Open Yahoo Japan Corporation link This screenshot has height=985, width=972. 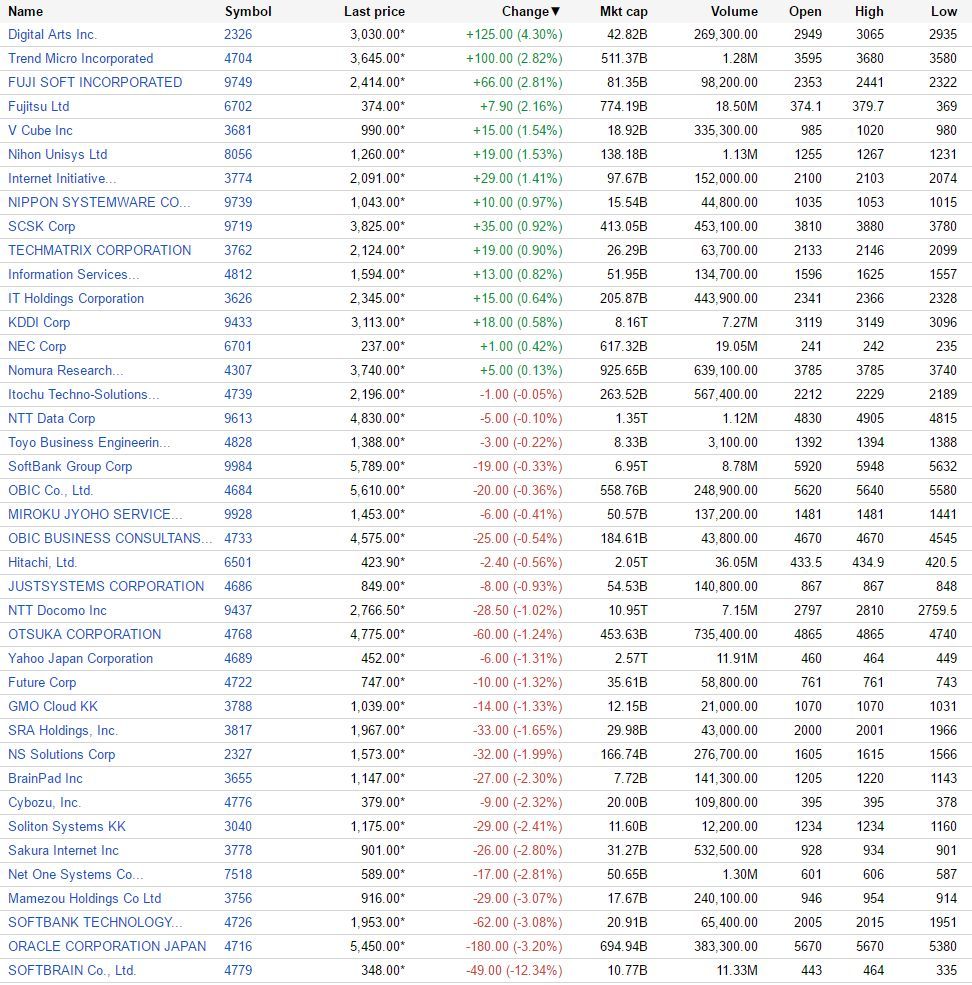tap(80, 658)
